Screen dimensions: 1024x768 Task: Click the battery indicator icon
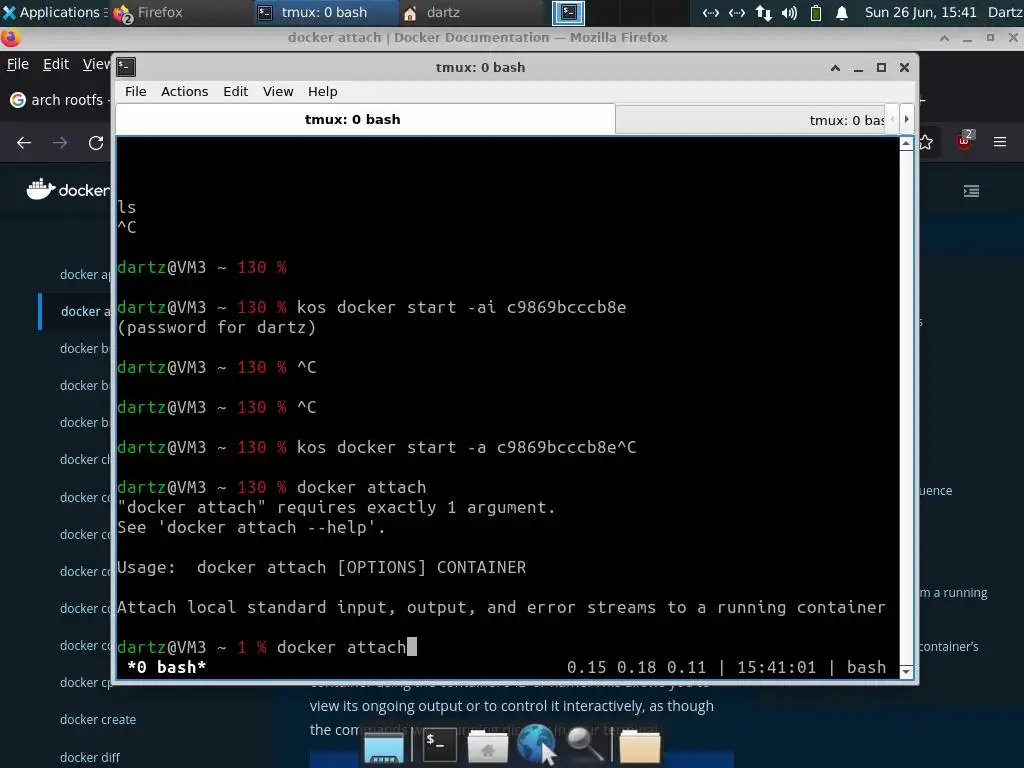click(x=816, y=12)
